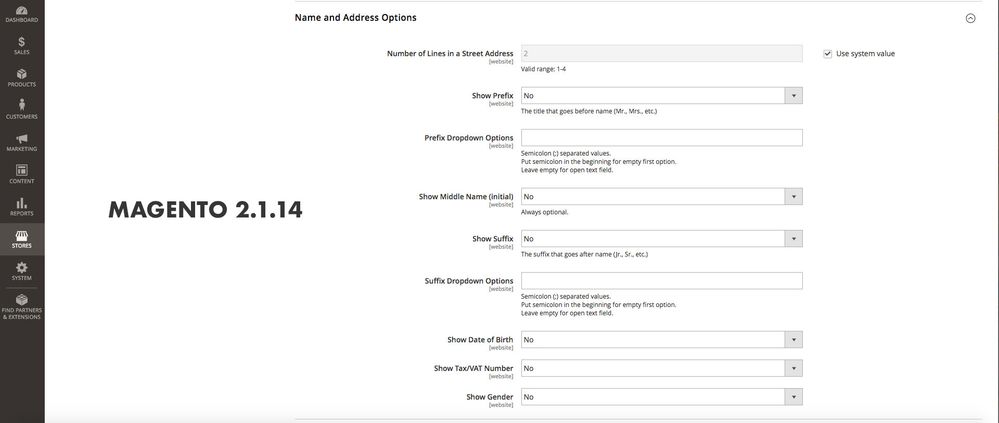
Task: Open the Show Middle Name (initial) dropdown
Action: click(661, 196)
